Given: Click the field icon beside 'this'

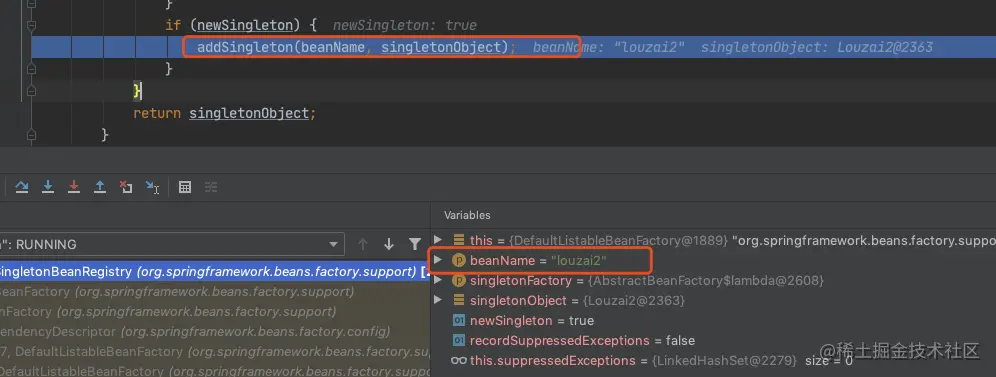Looking at the screenshot, I should click(459, 241).
